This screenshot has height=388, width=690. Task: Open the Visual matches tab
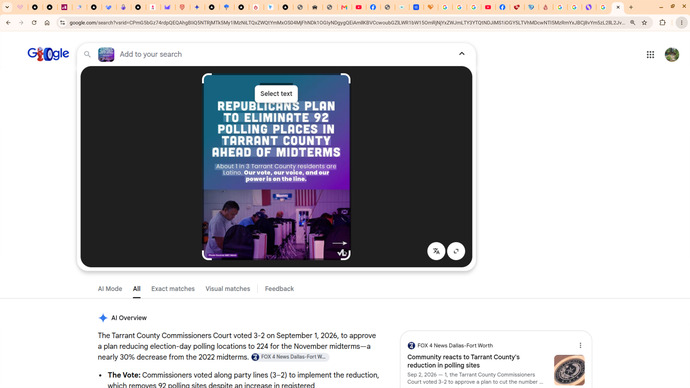228,289
